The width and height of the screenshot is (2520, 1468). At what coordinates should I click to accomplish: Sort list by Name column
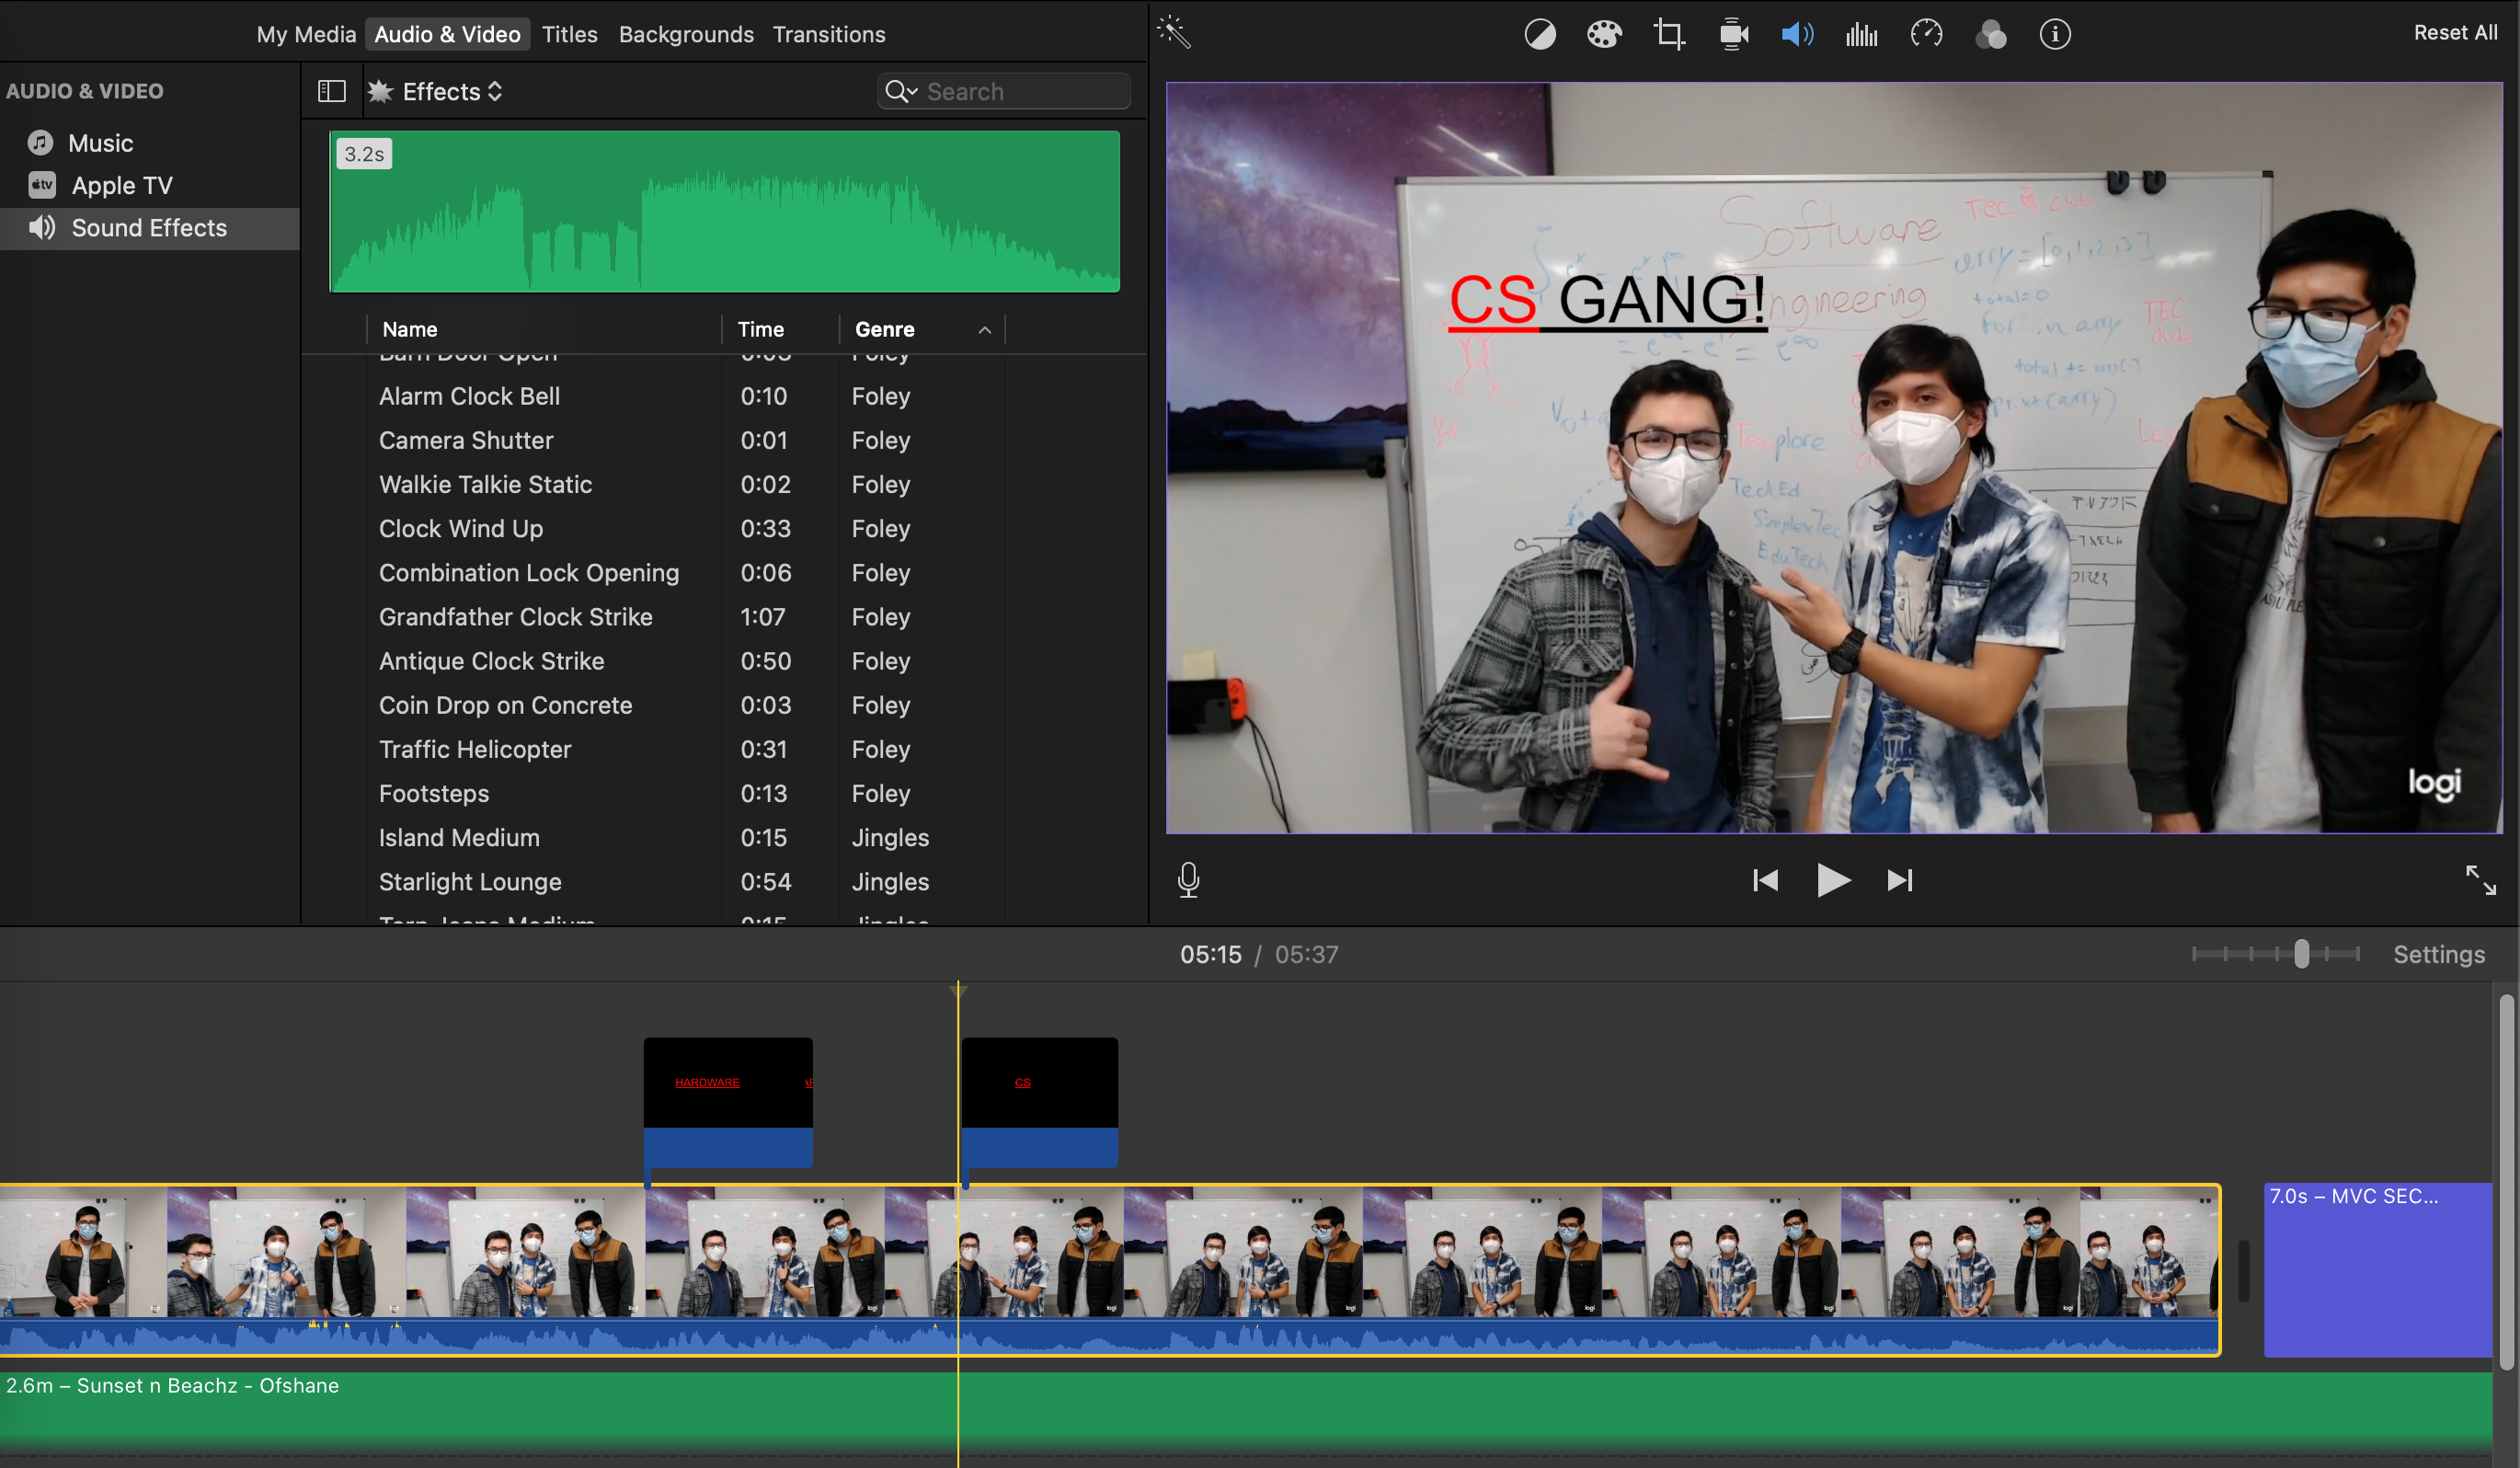pyautogui.click(x=544, y=329)
